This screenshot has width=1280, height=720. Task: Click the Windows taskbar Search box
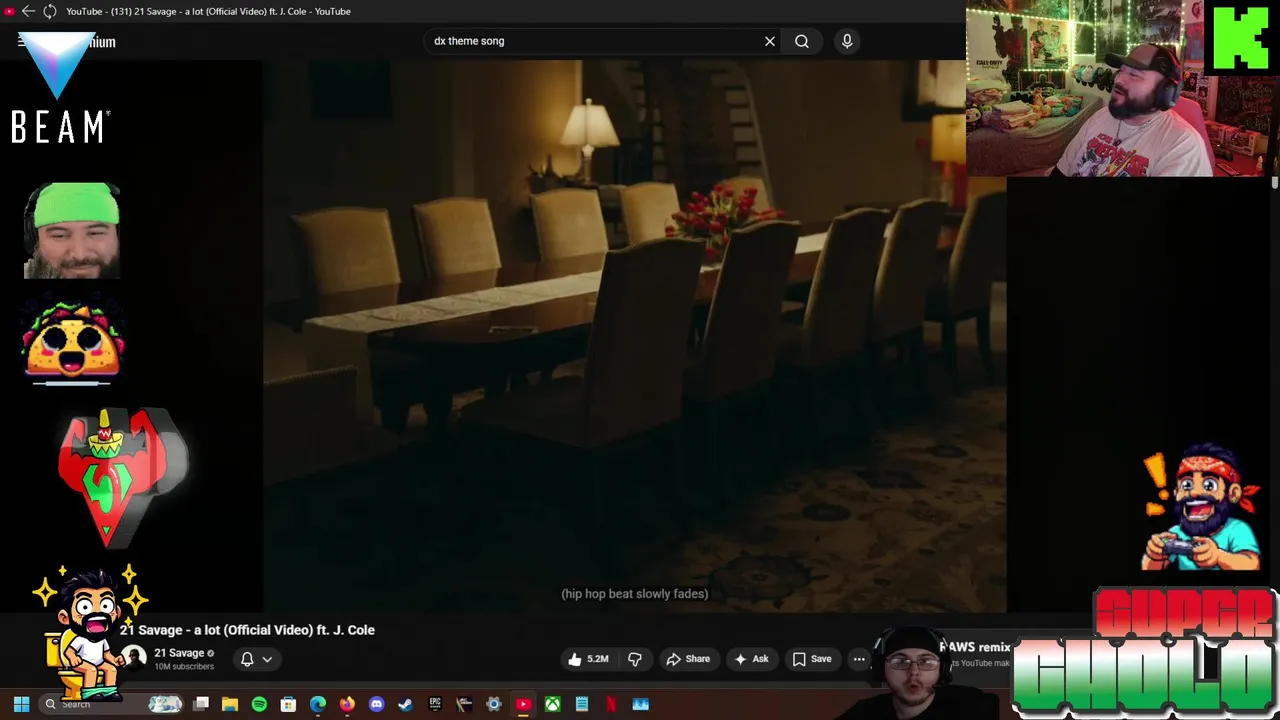click(110, 704)
